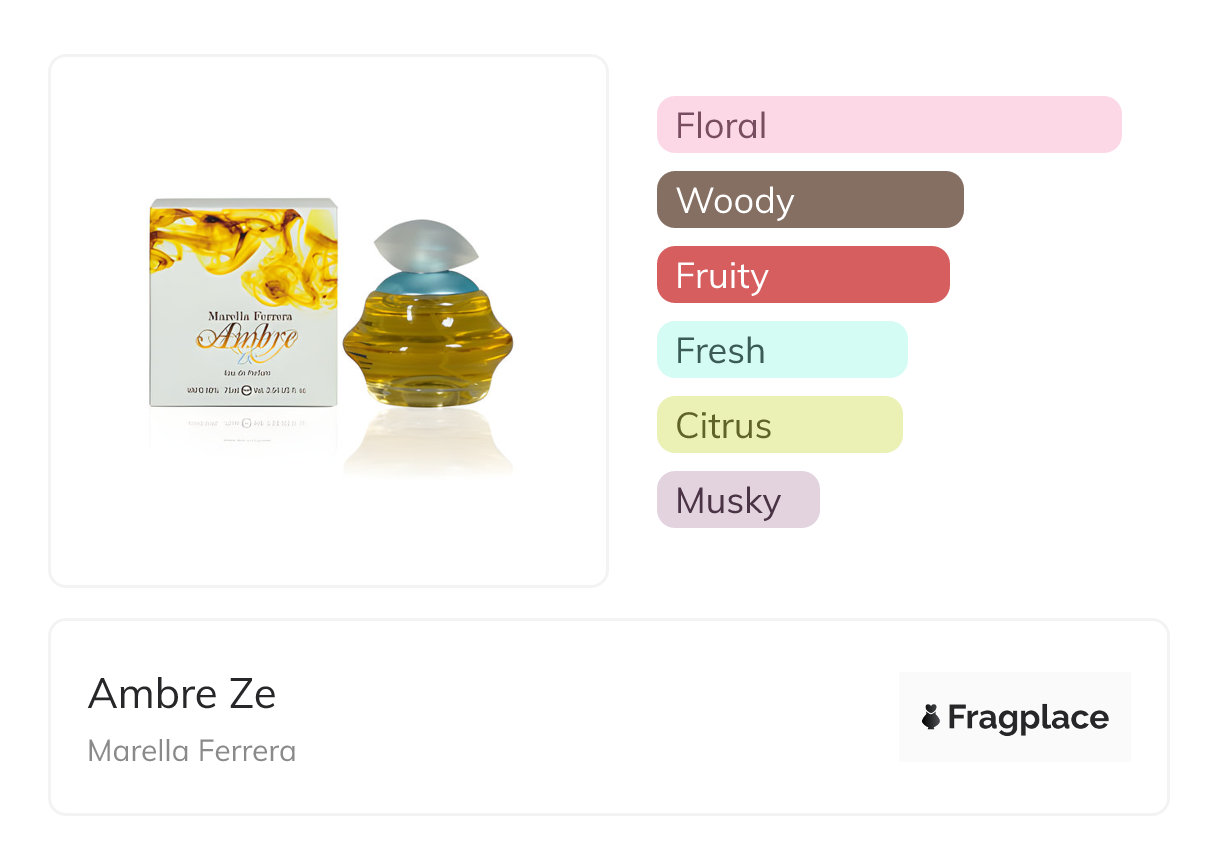Click the blue collar of the perfume bottle

coord(426,282)
